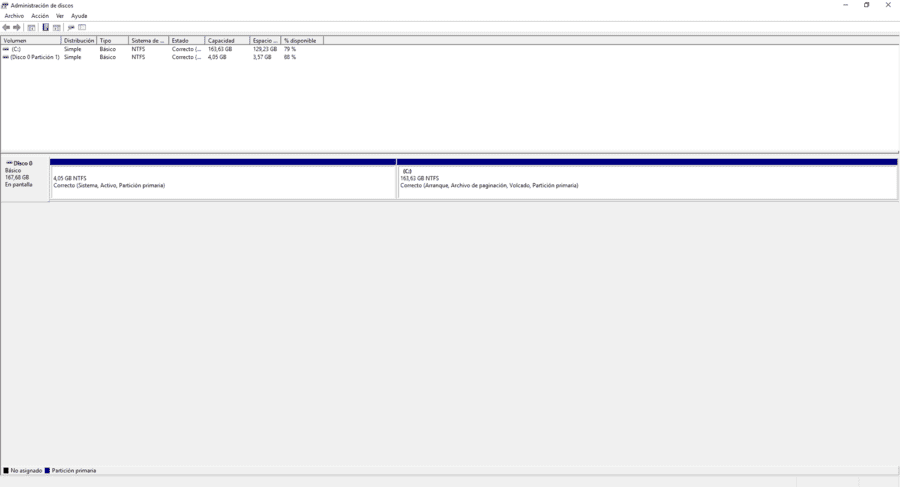Screen dimensions: 900x487
Task: Click the No asignado legend label
Action: point(26,470)
